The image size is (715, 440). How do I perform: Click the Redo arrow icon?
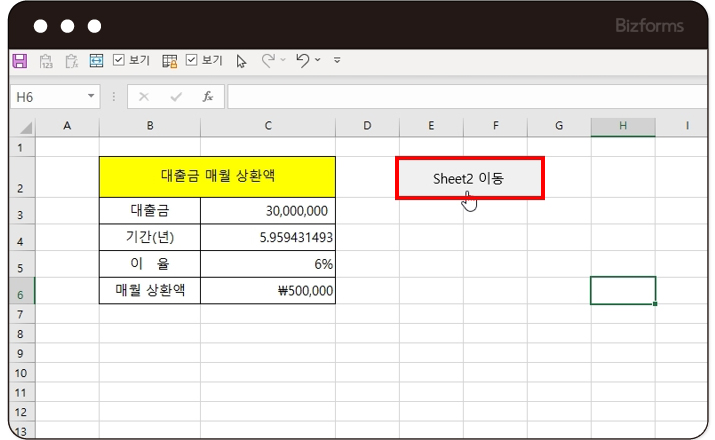(x=268, y=60)
